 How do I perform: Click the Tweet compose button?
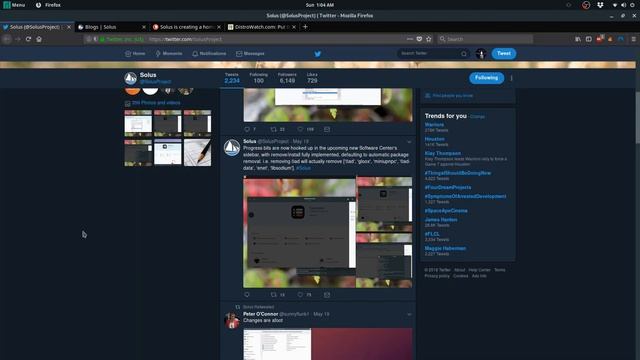(504, 53)
